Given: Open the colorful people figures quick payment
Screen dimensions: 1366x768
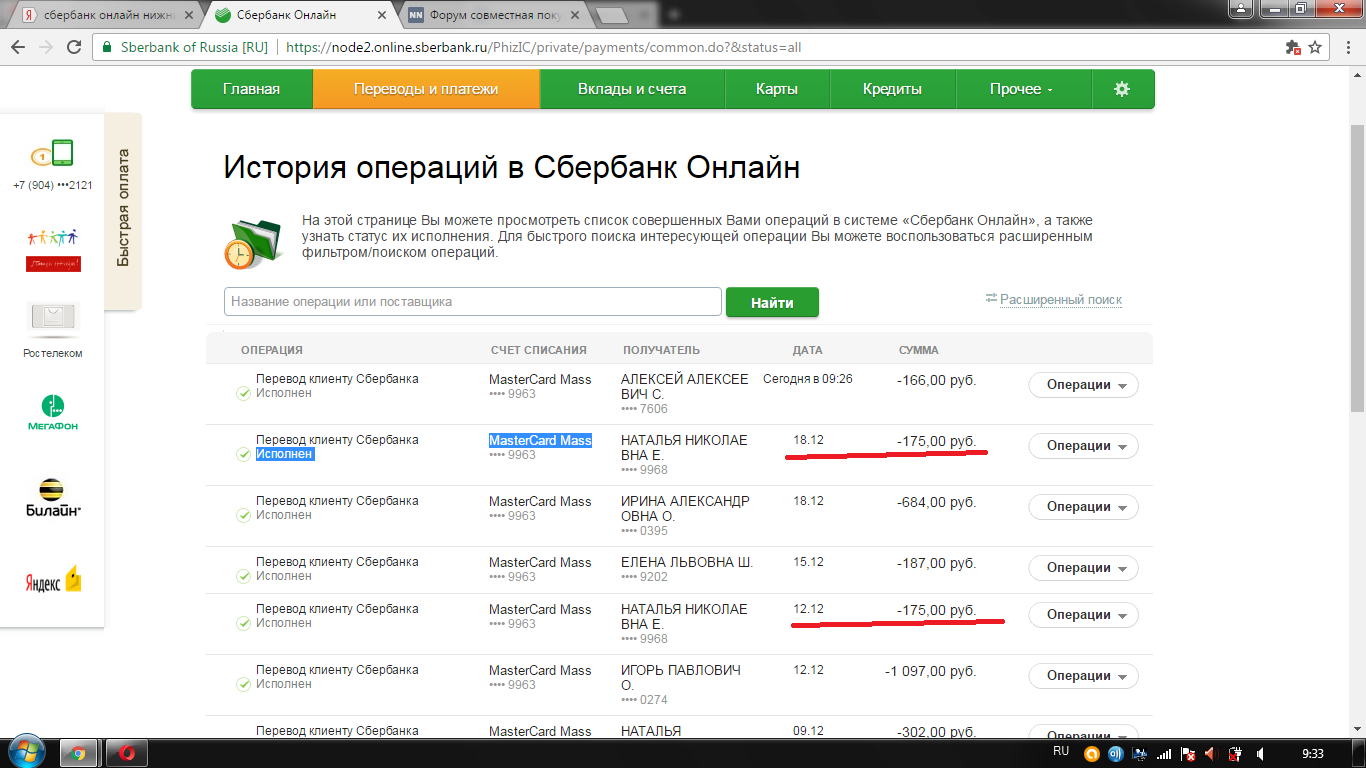Looking at the screenshot, I should [x=53, y=250].
